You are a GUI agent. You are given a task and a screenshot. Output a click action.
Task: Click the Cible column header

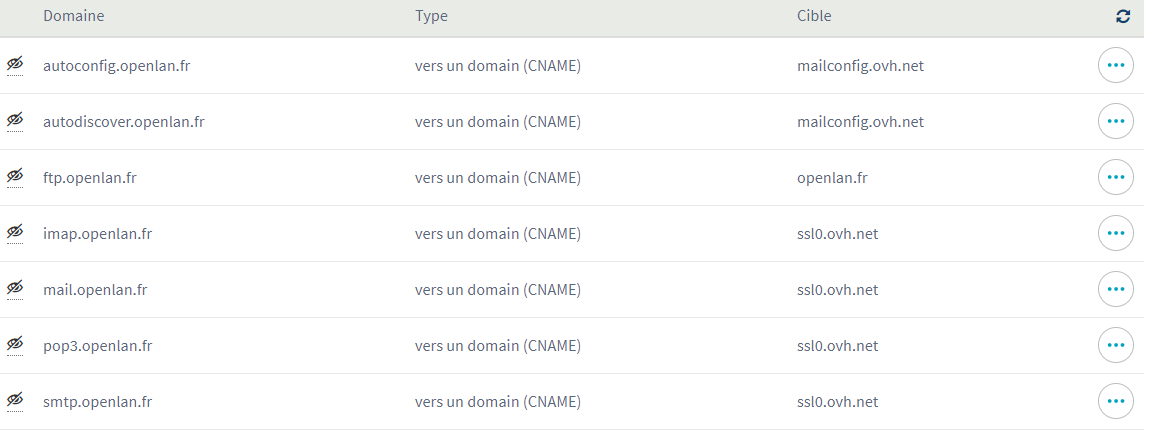point(814,16)
